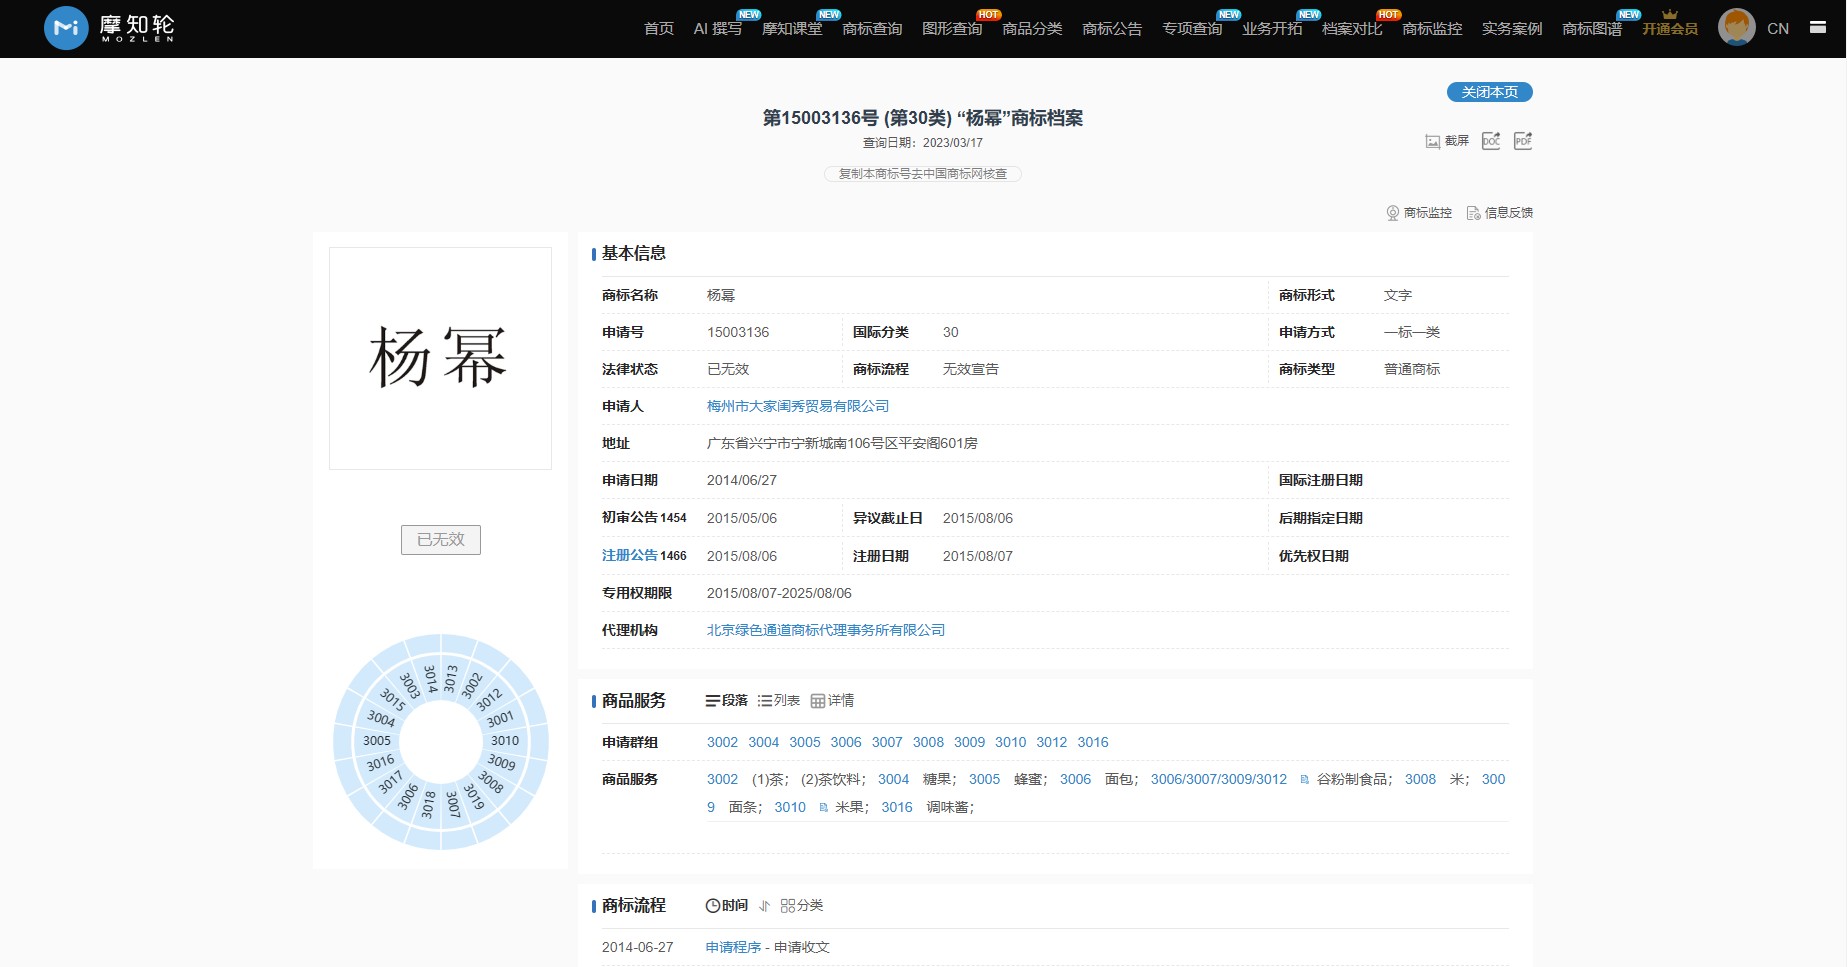This screenshot has width=1847, height=967.
Task: Click segment 3005 on the circular chart
Action: coord(377,741)
